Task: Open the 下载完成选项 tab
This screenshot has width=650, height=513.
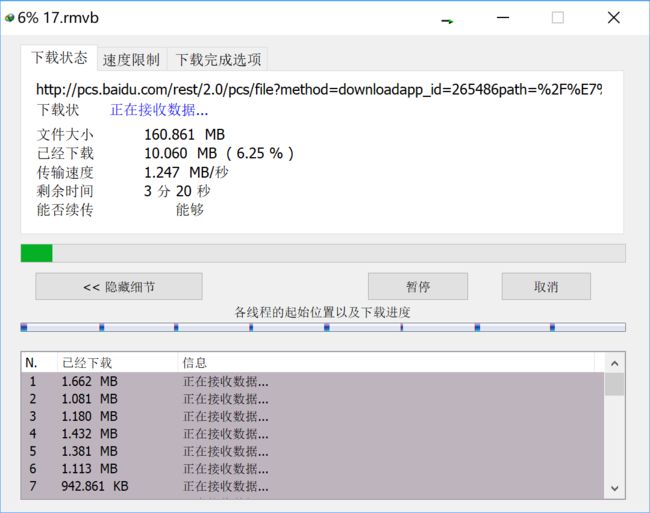Action: pos(218,60)
